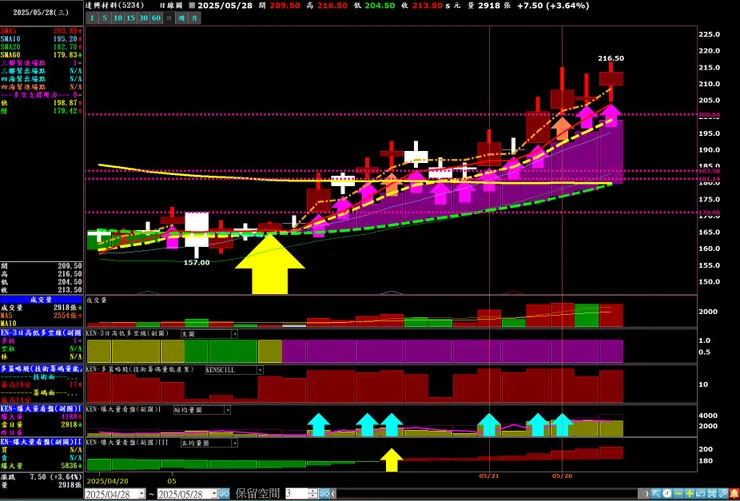This screenshot has width=740, height=501.
Task: Click the date label 2025/05/28(三)
Action: [41, 13]
